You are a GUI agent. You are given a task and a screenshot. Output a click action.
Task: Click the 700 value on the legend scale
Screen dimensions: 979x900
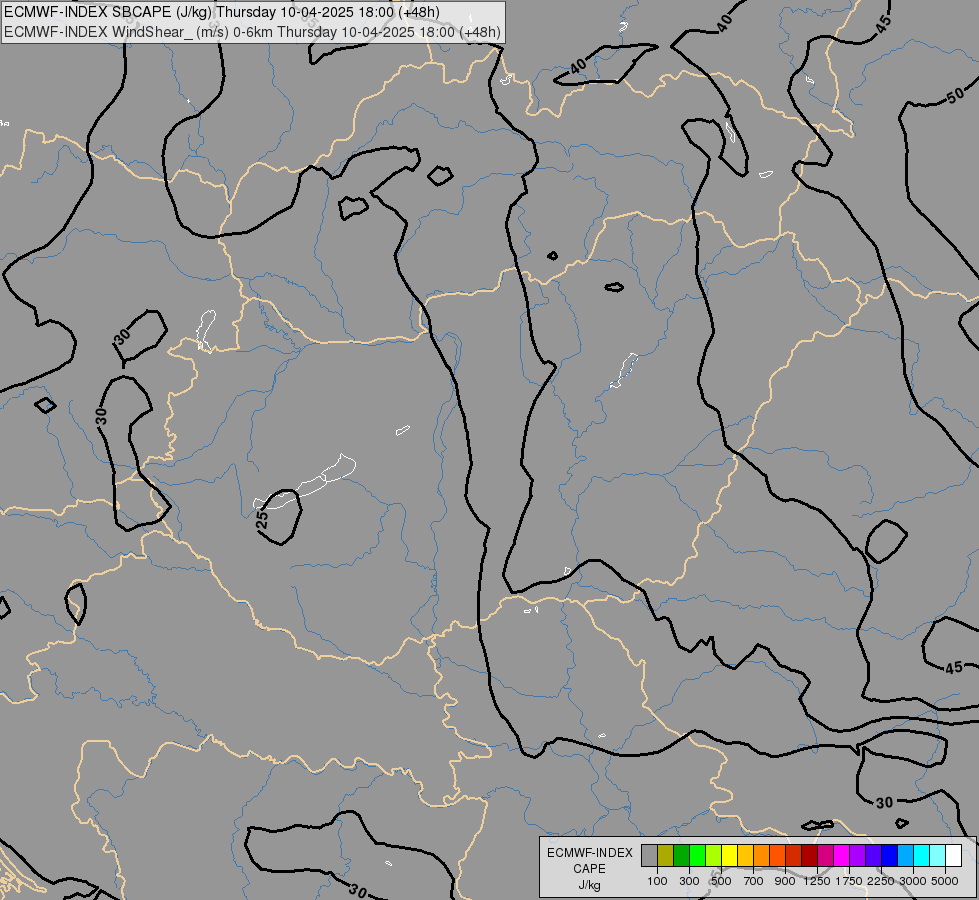tap(753, 881)
